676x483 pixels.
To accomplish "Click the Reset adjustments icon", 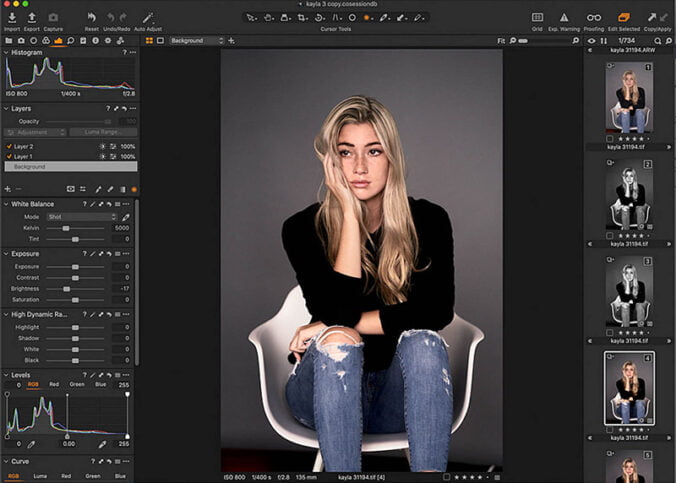I will tap(91, 17).
